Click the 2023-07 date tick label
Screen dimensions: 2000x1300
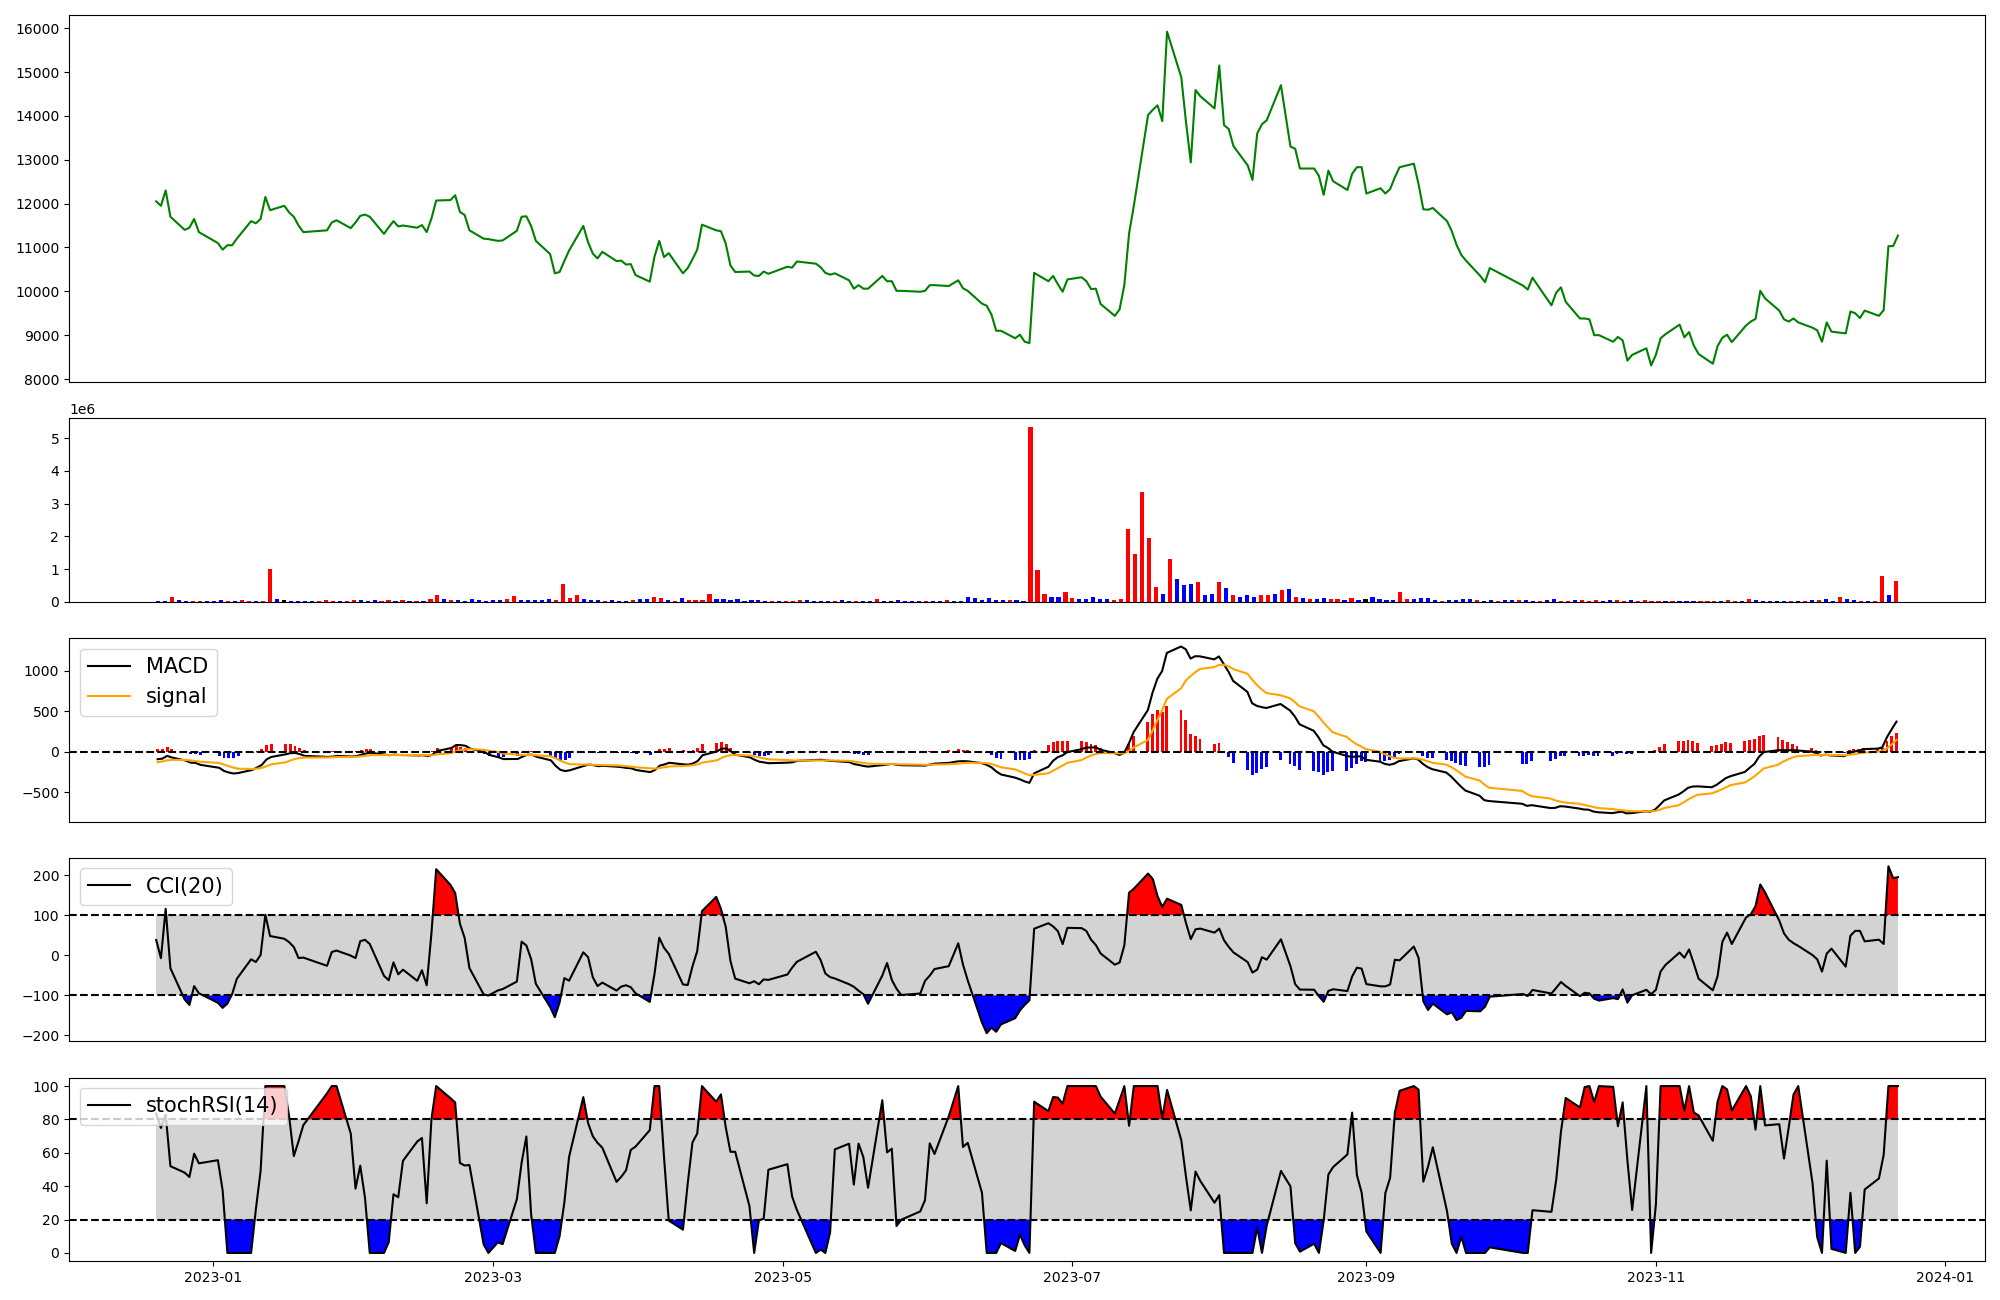(1072, 1277)
